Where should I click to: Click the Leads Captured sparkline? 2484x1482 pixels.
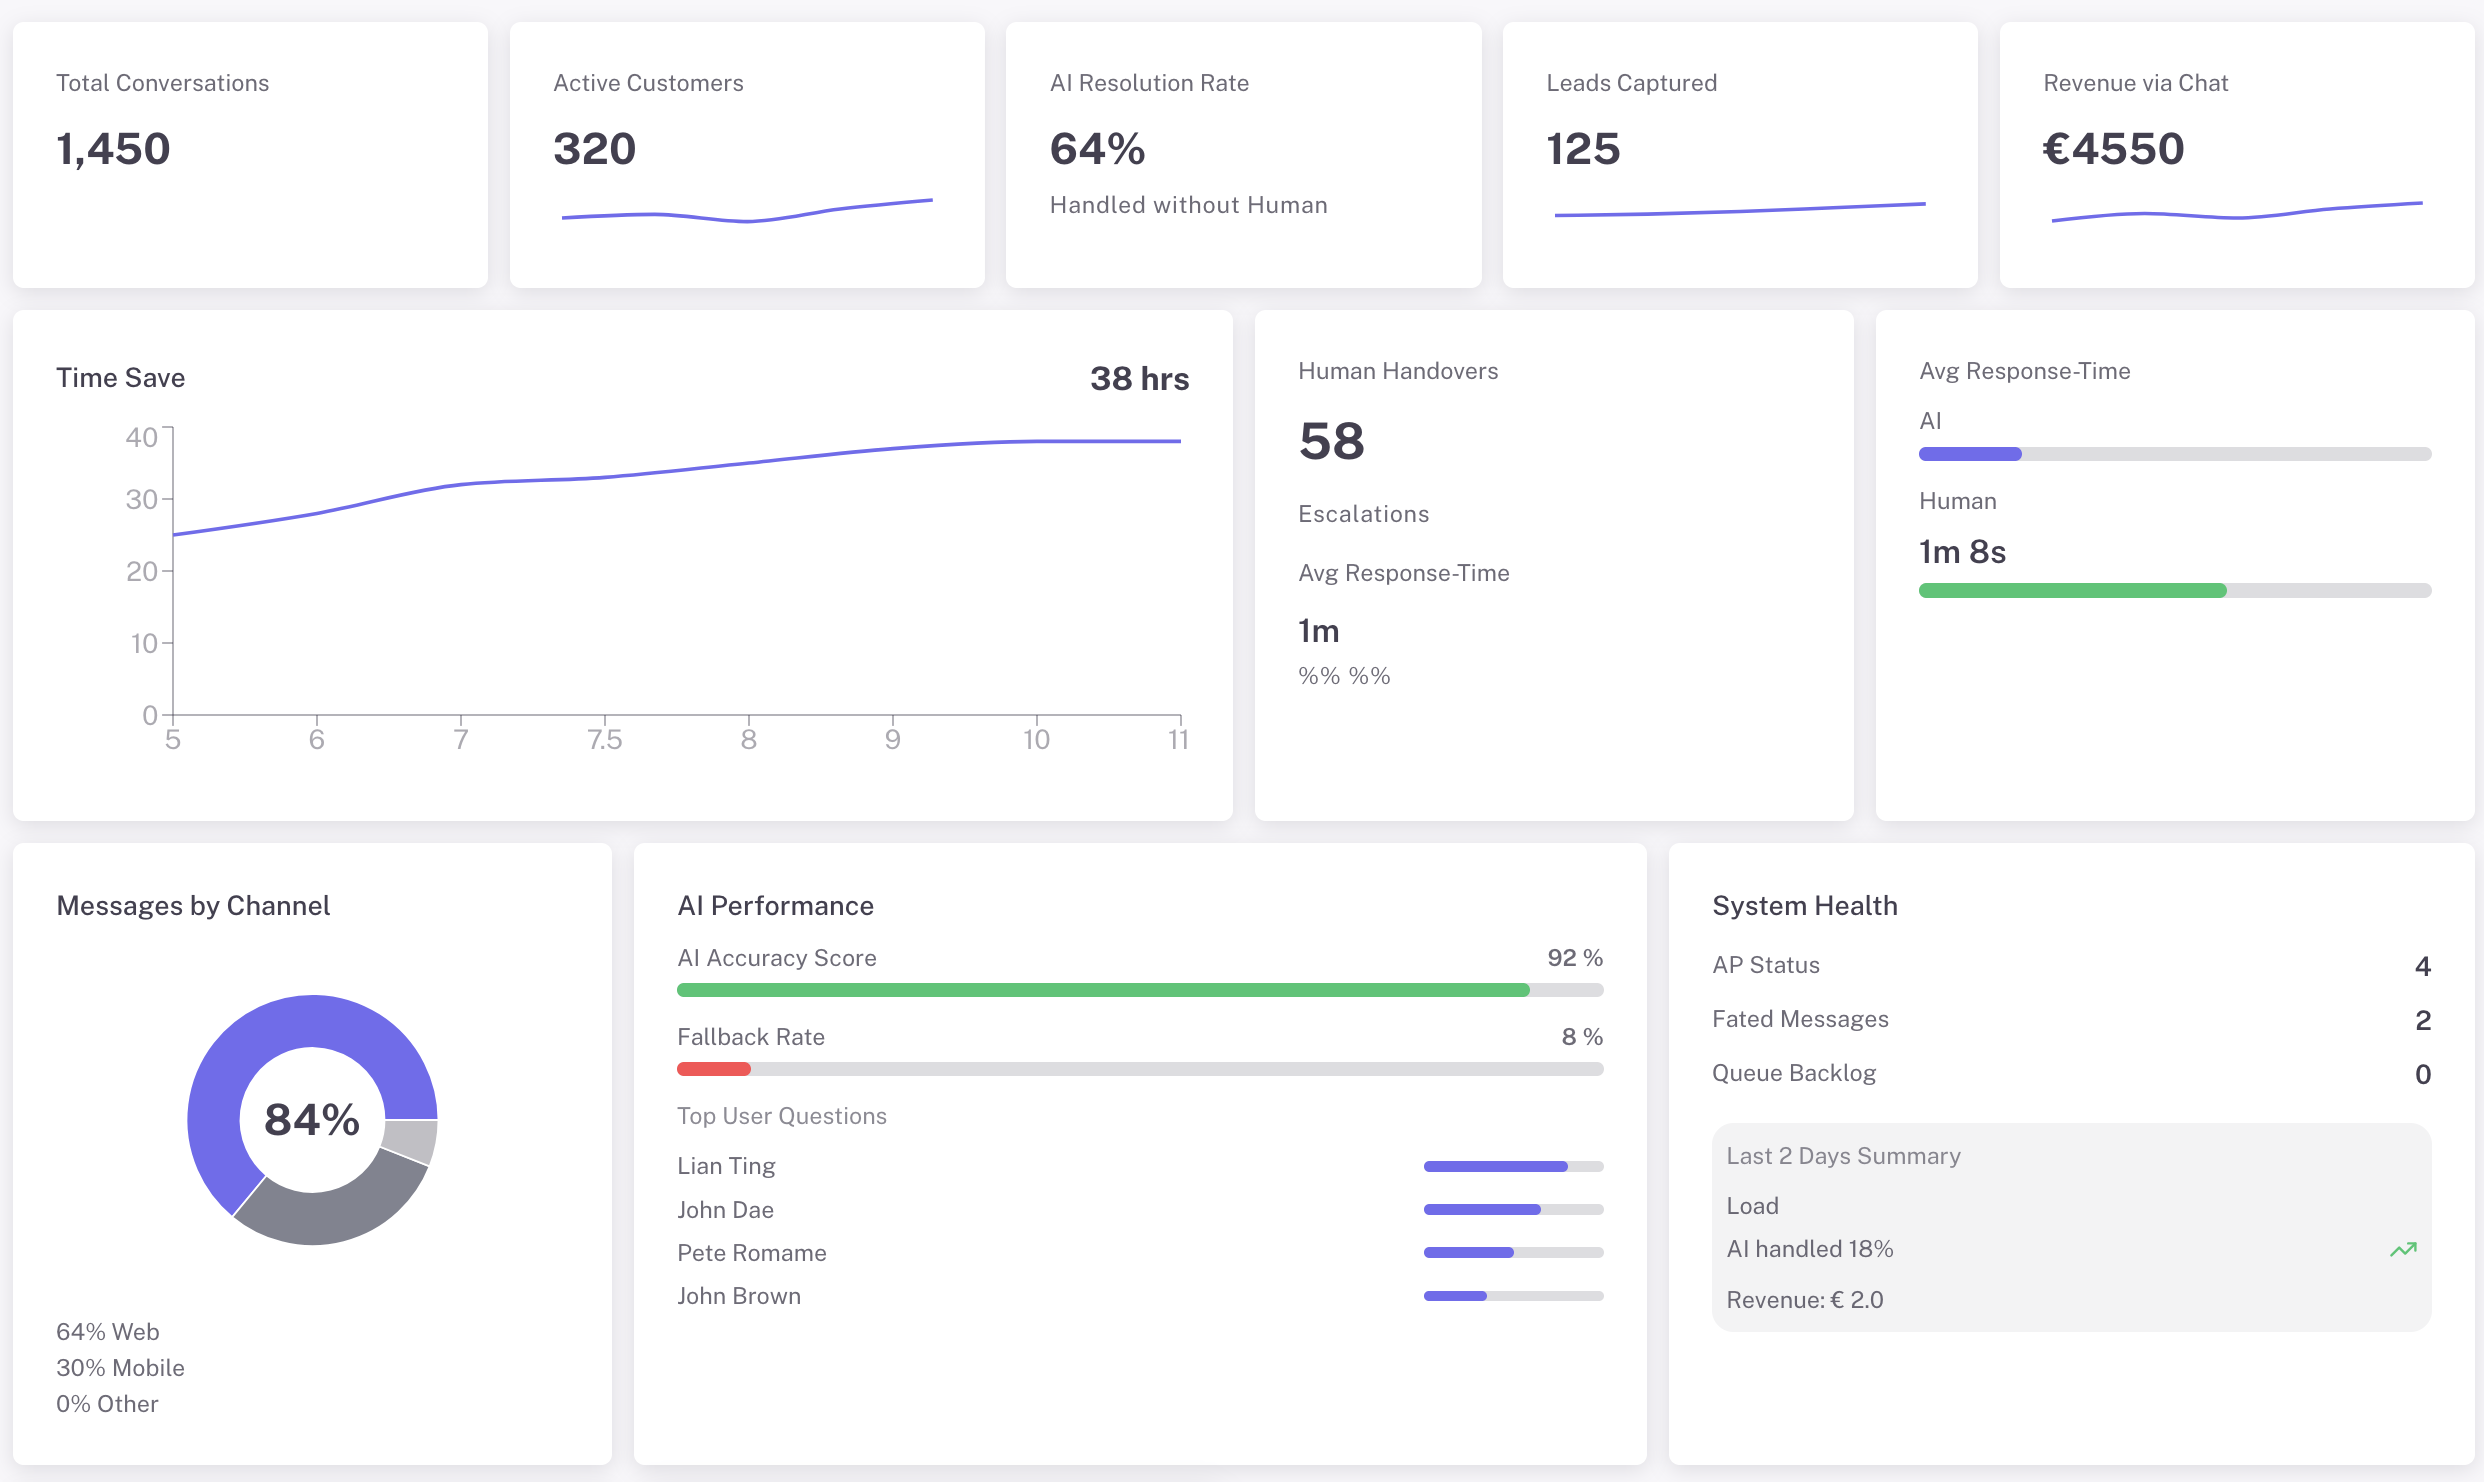click(x=1739, y=210)
